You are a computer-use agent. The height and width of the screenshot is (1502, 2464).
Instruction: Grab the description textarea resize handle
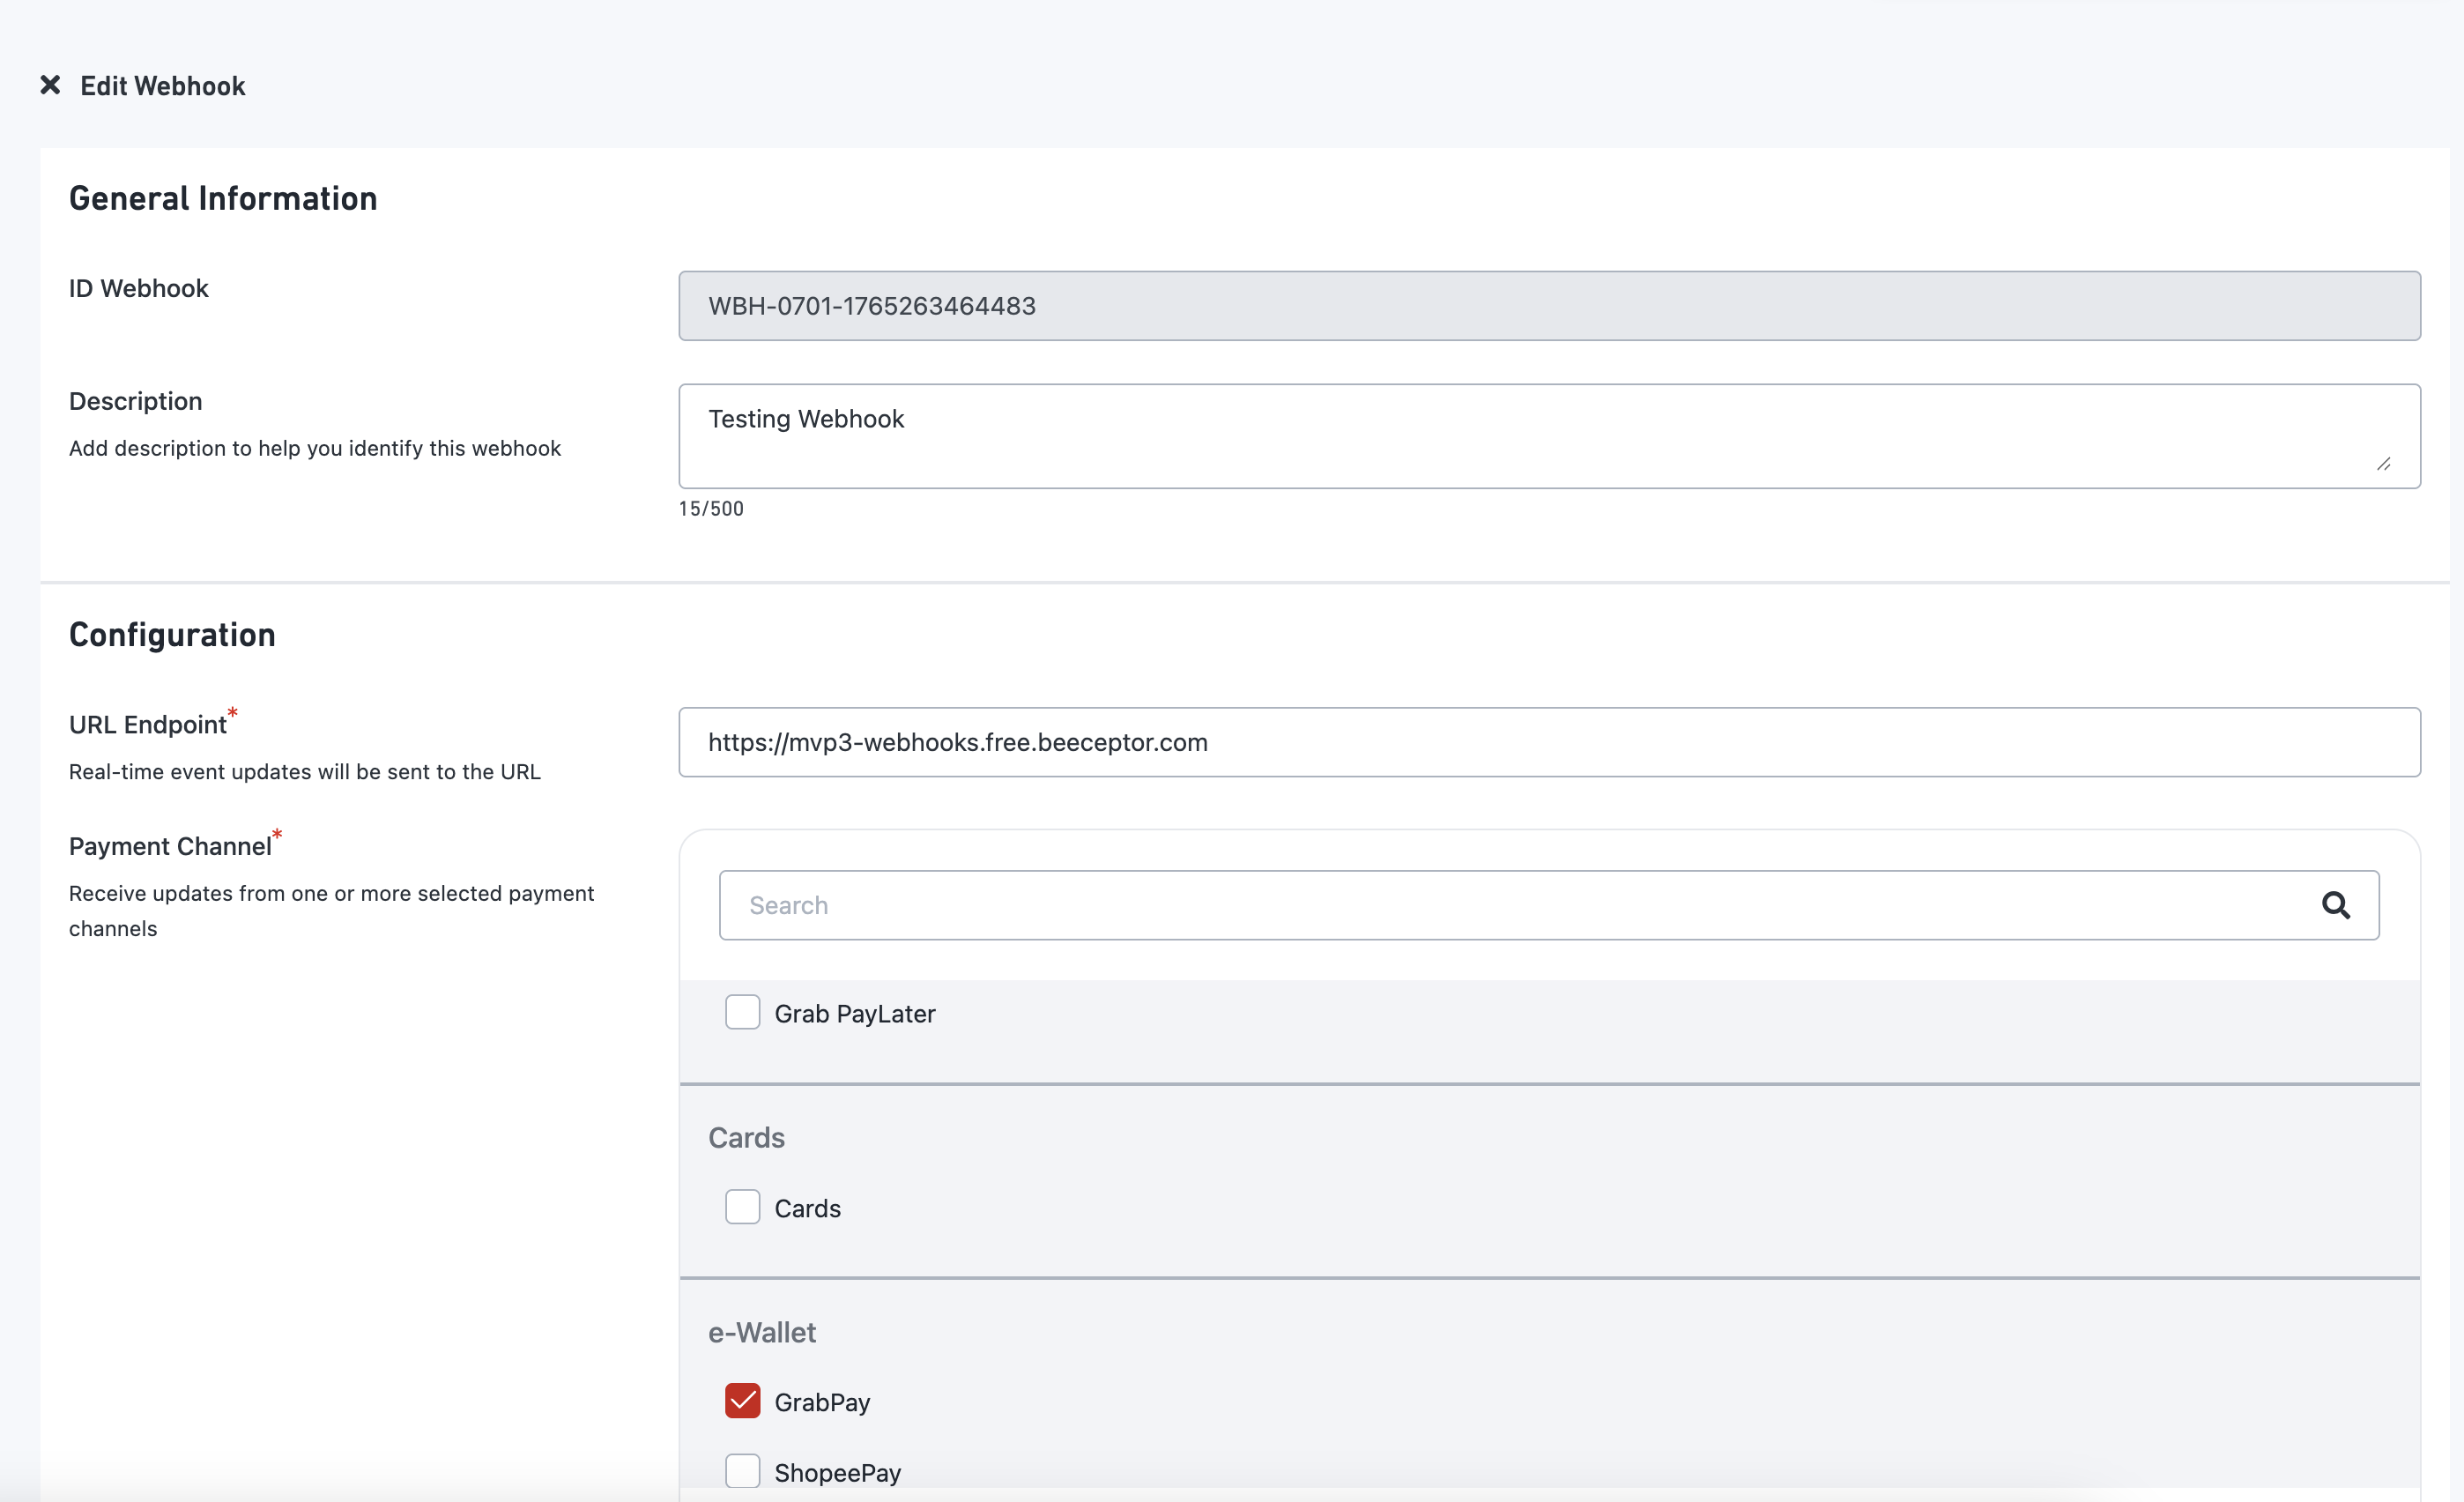tap(2384, 464)
